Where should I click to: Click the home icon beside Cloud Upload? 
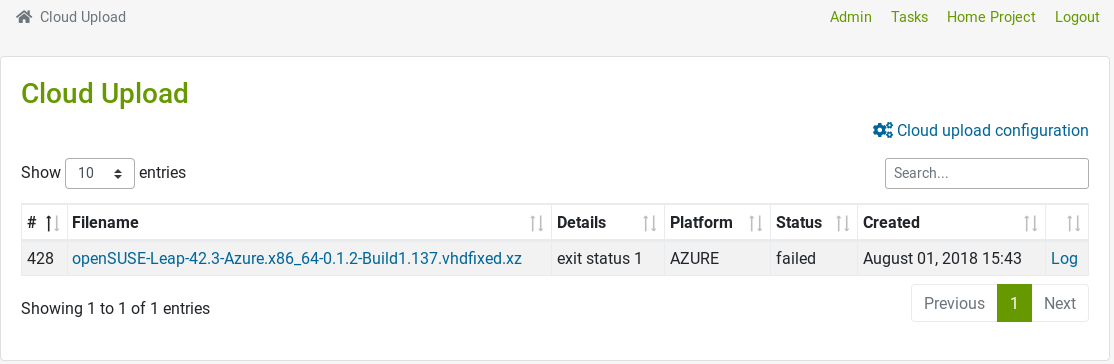click(x=24, y=17)
